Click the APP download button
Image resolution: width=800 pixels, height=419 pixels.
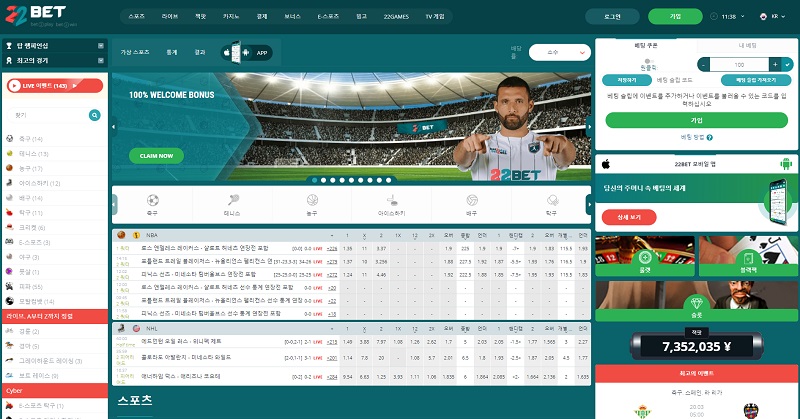(x=247, y=53)
